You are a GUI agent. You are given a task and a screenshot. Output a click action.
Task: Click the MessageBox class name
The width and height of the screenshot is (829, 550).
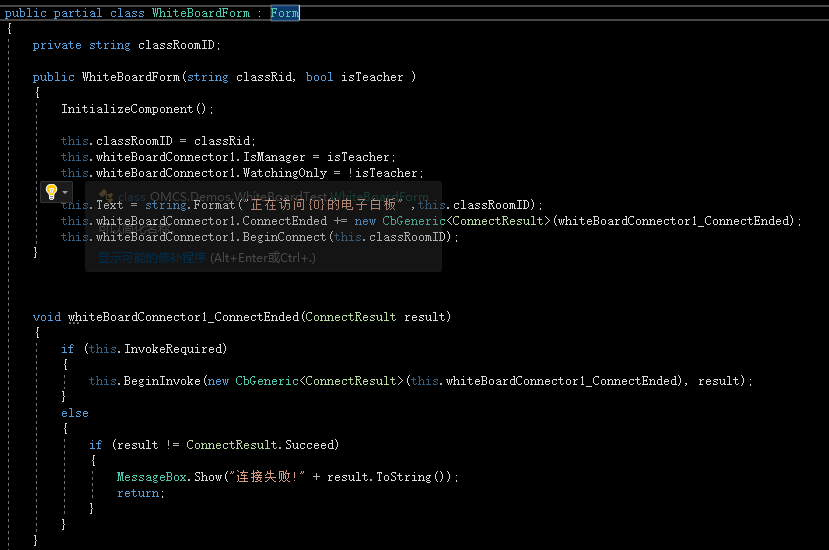pyautogui.click(x=152, y=477)
